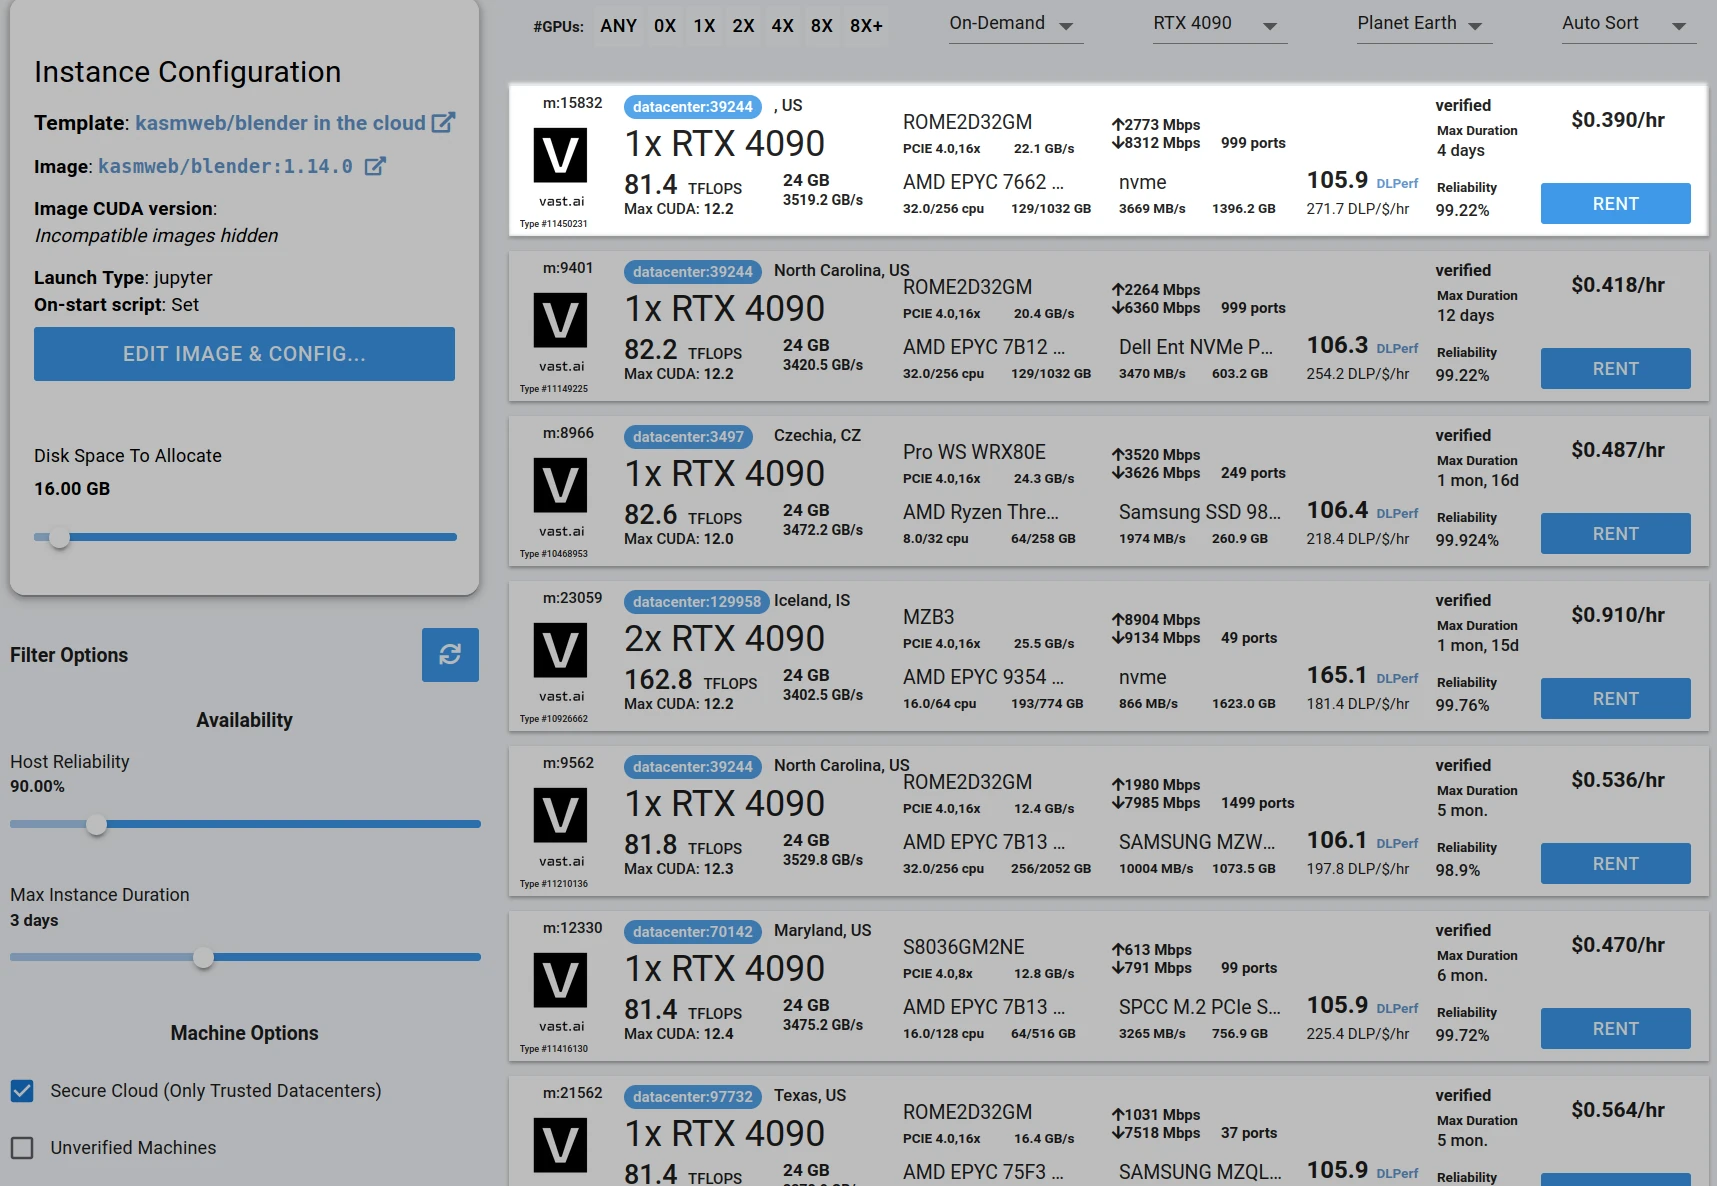Click the vast.ai logo on machine m:9401

(x=560, y=320)
